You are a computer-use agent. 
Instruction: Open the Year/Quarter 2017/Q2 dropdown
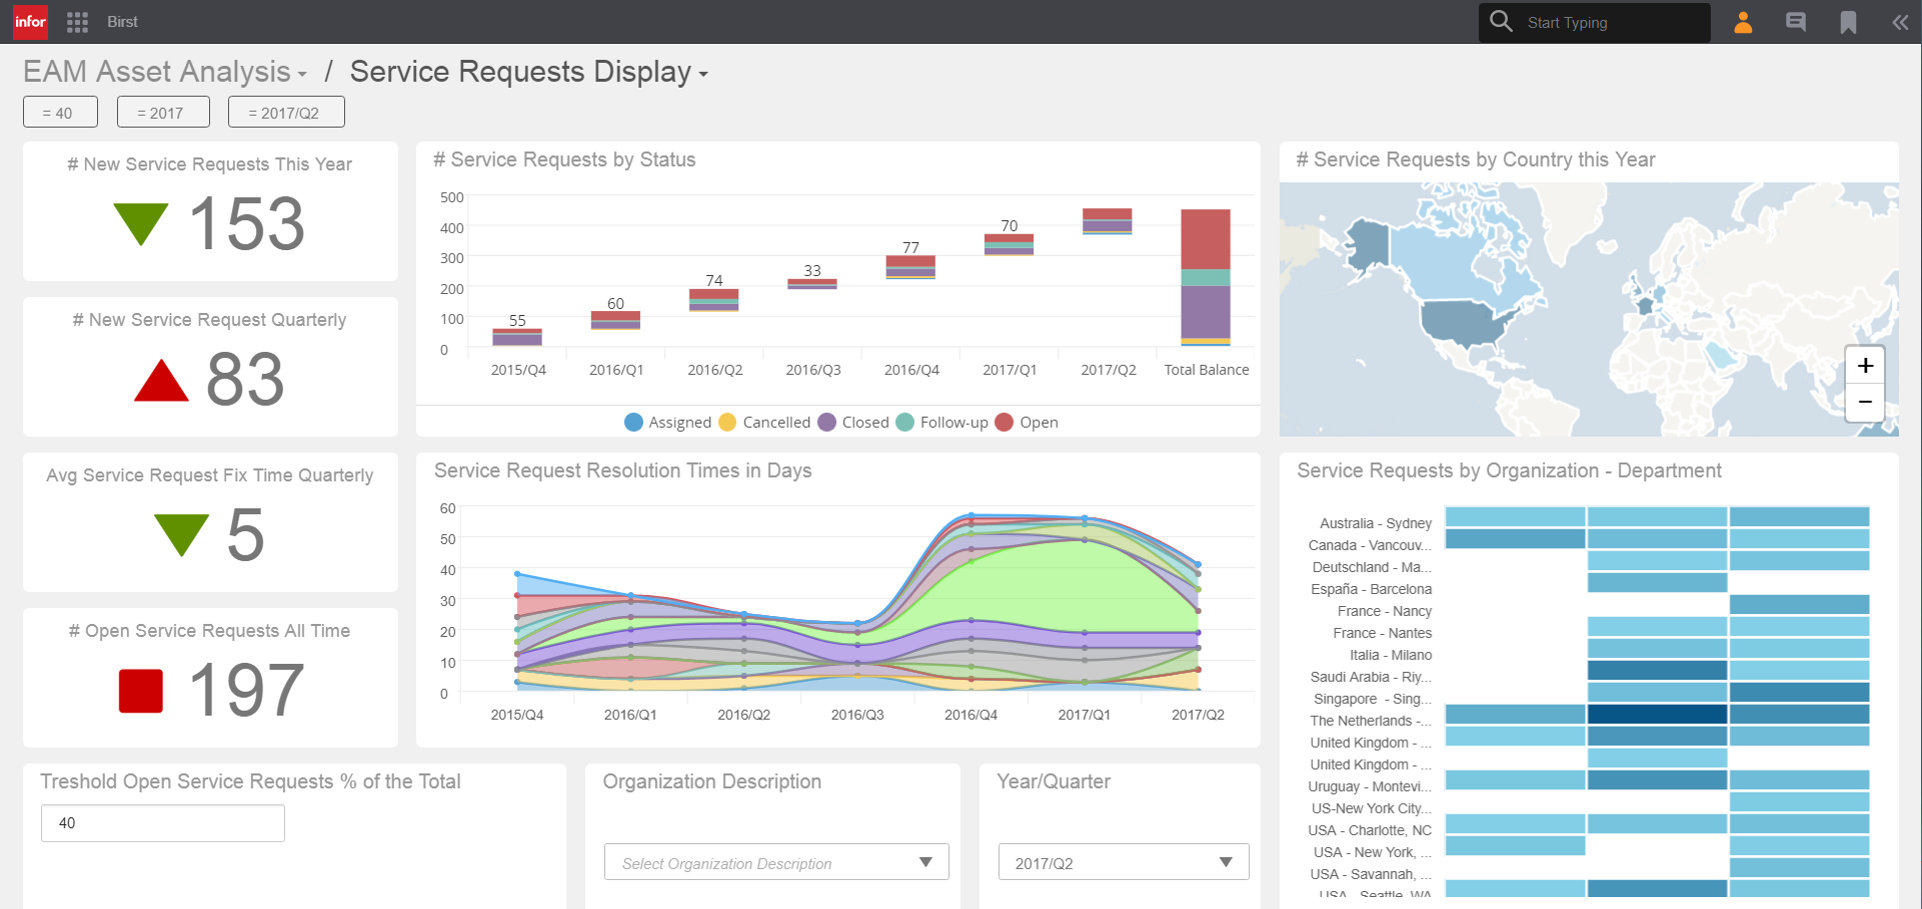click(x=1123, y=862)
